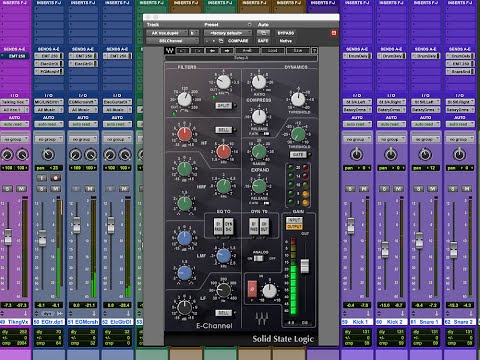Toggle the DYN TO bypass switch
The height and width of the screenshot is (360, 480).
[254, 226]
